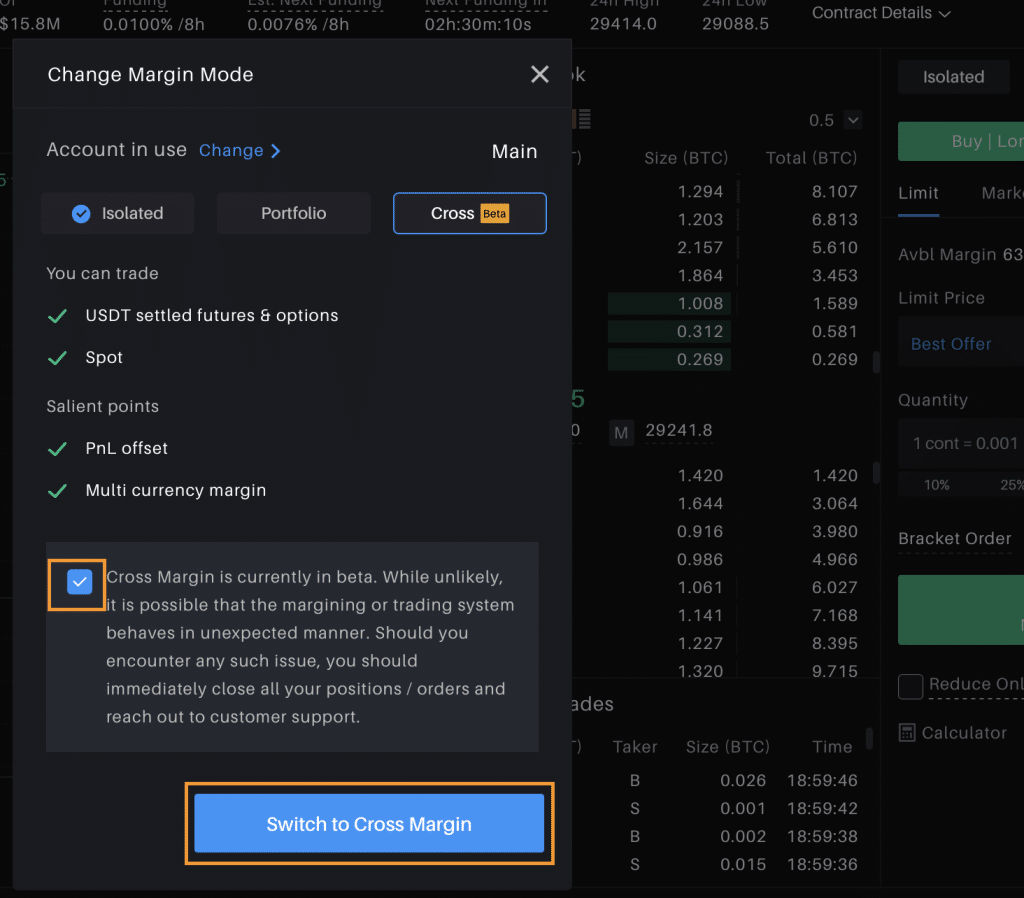Click order book size 1.644
1024x898 pixels.
[x=700, y=504]
